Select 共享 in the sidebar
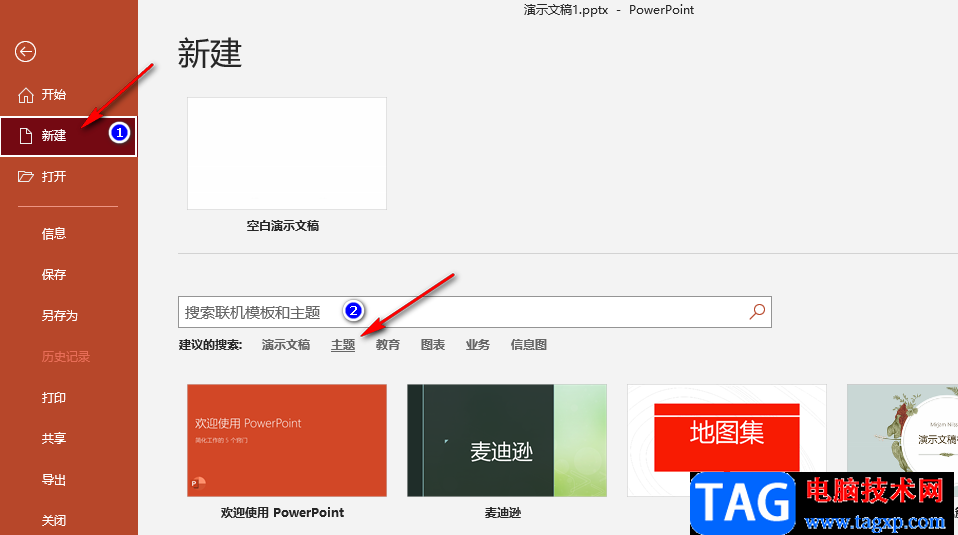The width and height of the screenshot is (958, 535). point(54,439)
